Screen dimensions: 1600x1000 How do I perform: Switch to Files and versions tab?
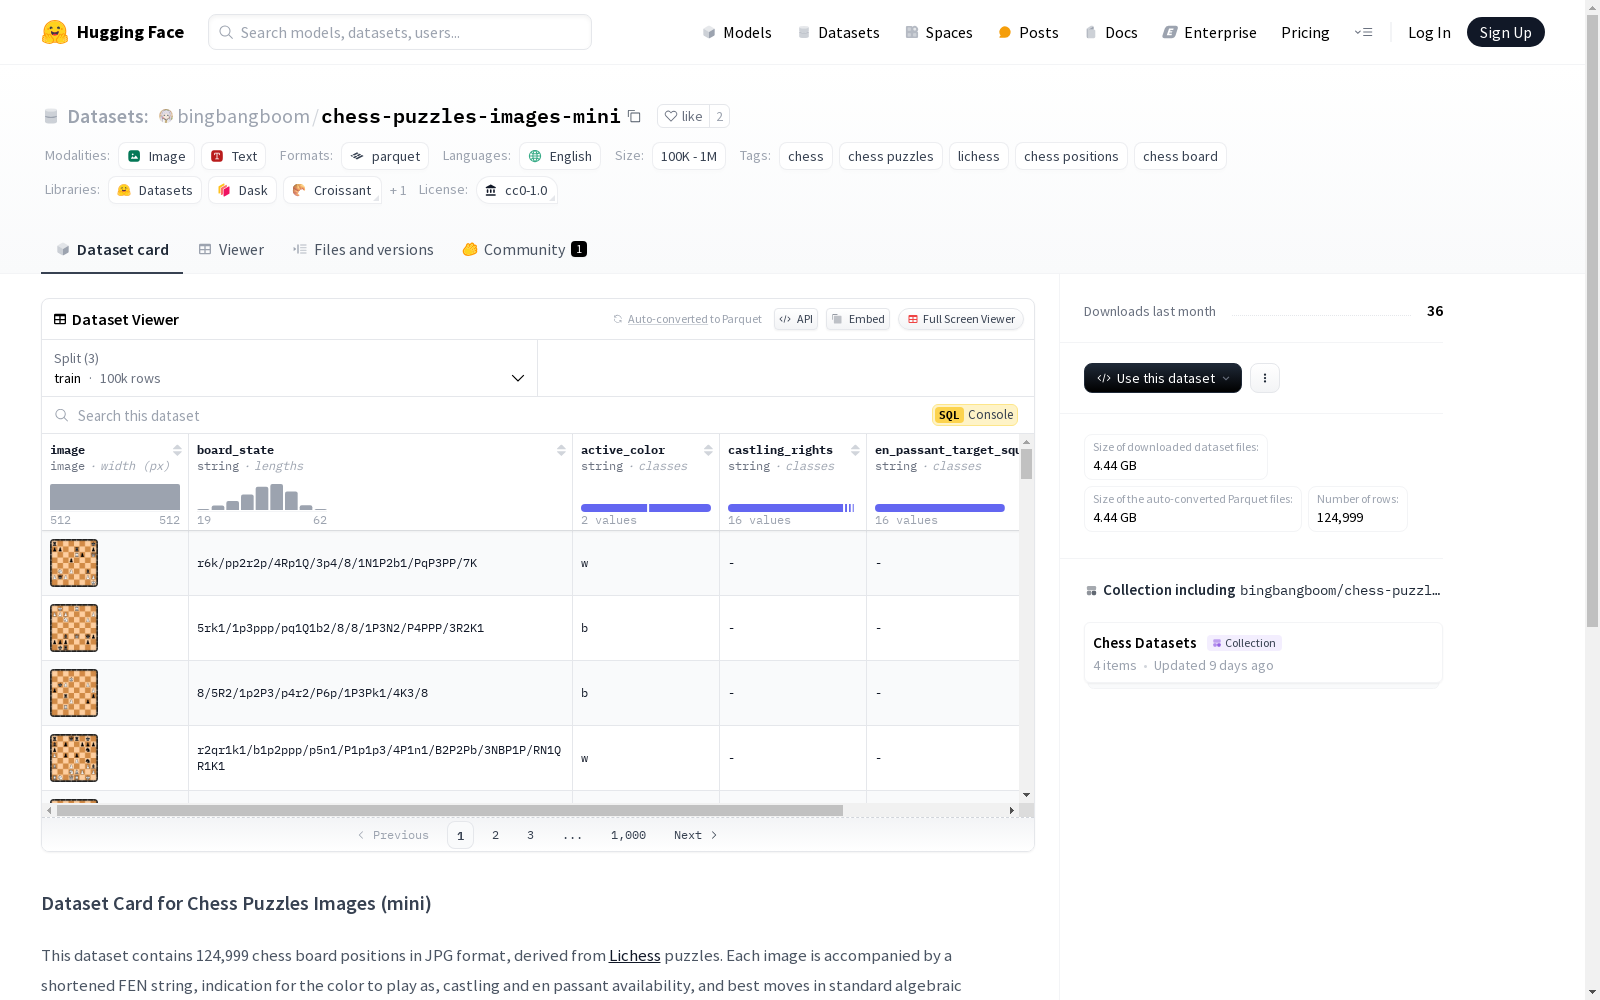point(363,250)
